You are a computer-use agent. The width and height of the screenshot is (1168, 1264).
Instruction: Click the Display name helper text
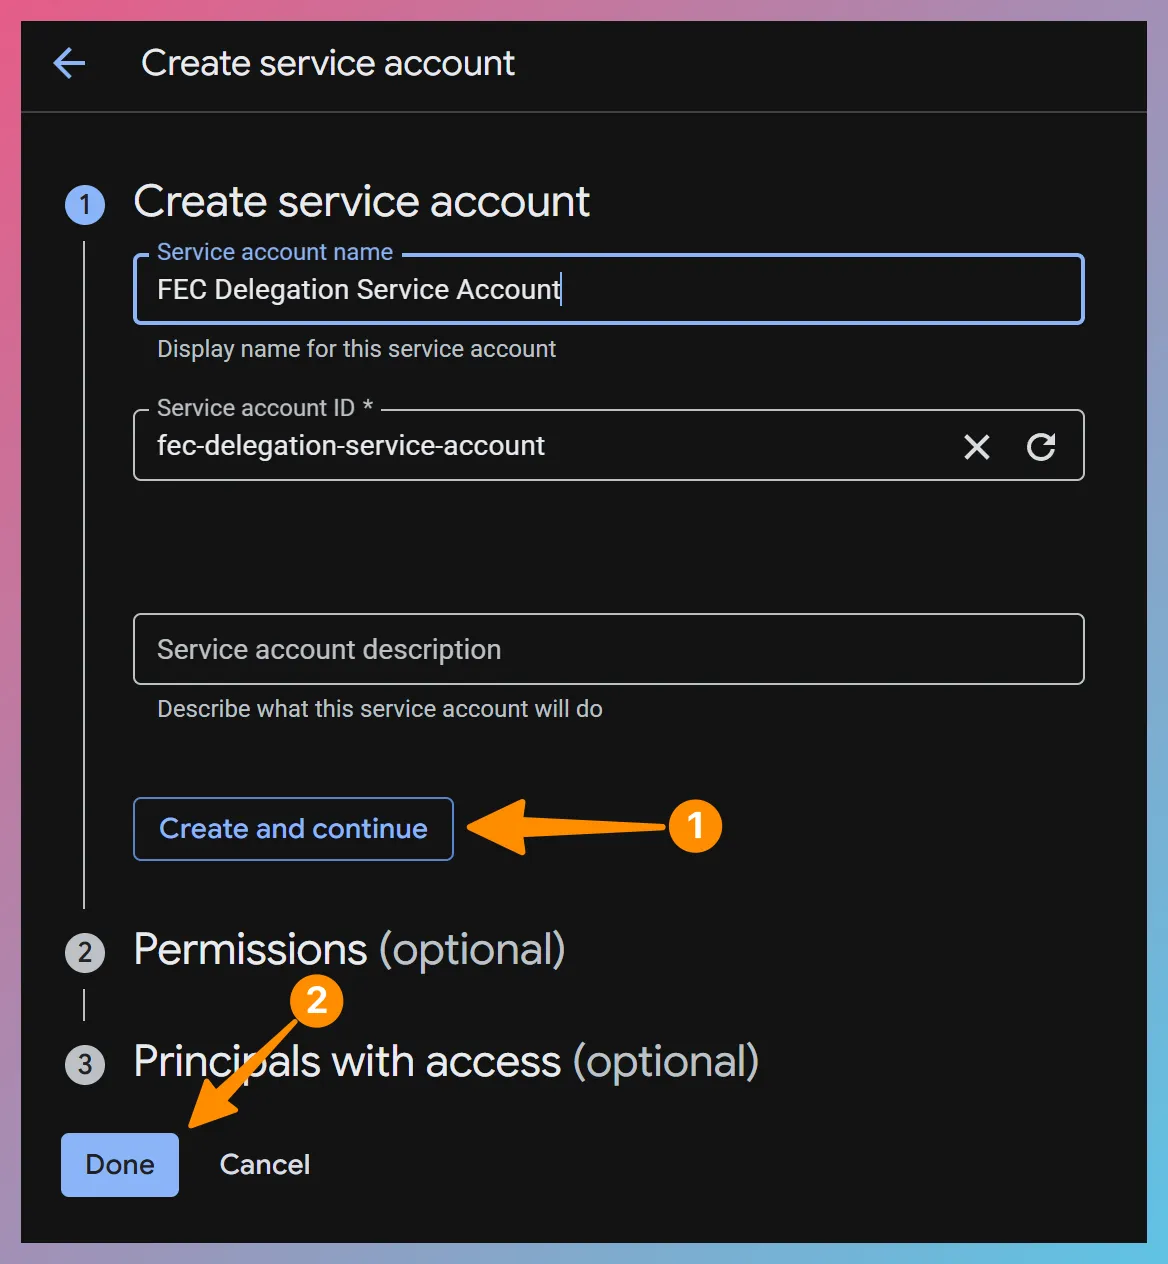pos(356,349)
